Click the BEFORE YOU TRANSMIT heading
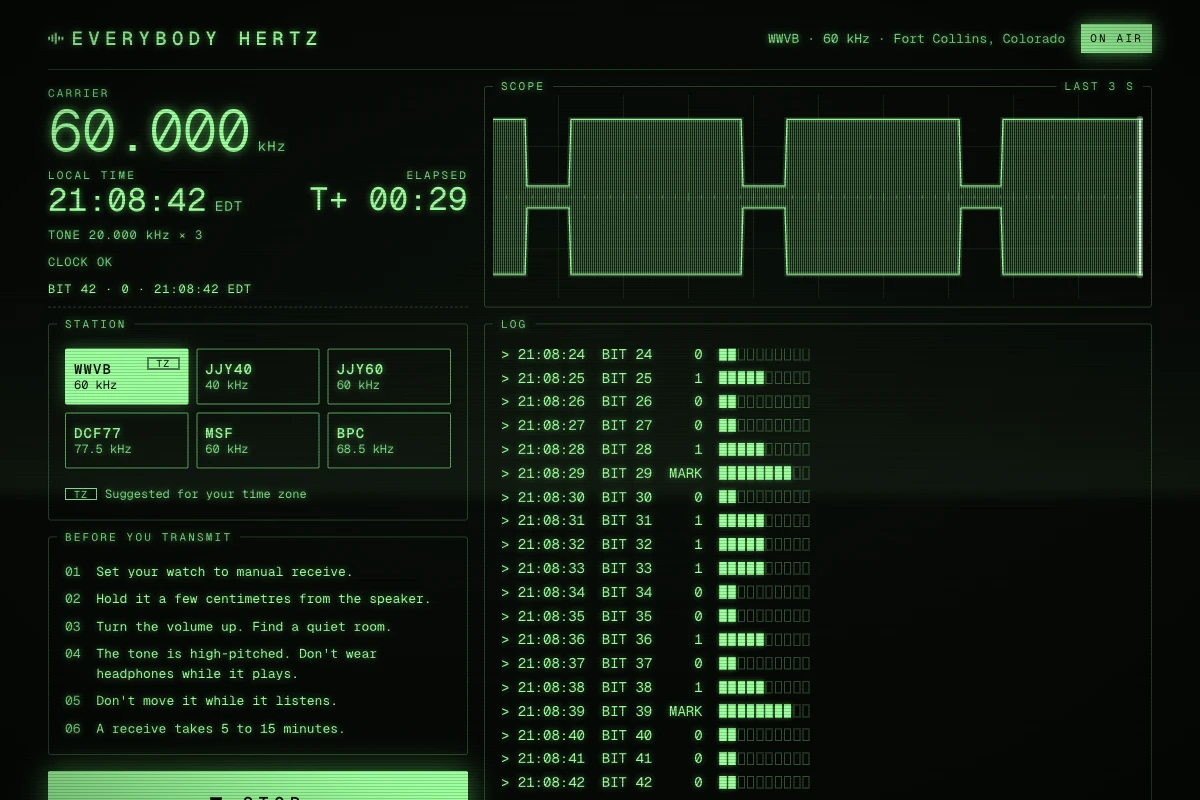 click(148, 538)
